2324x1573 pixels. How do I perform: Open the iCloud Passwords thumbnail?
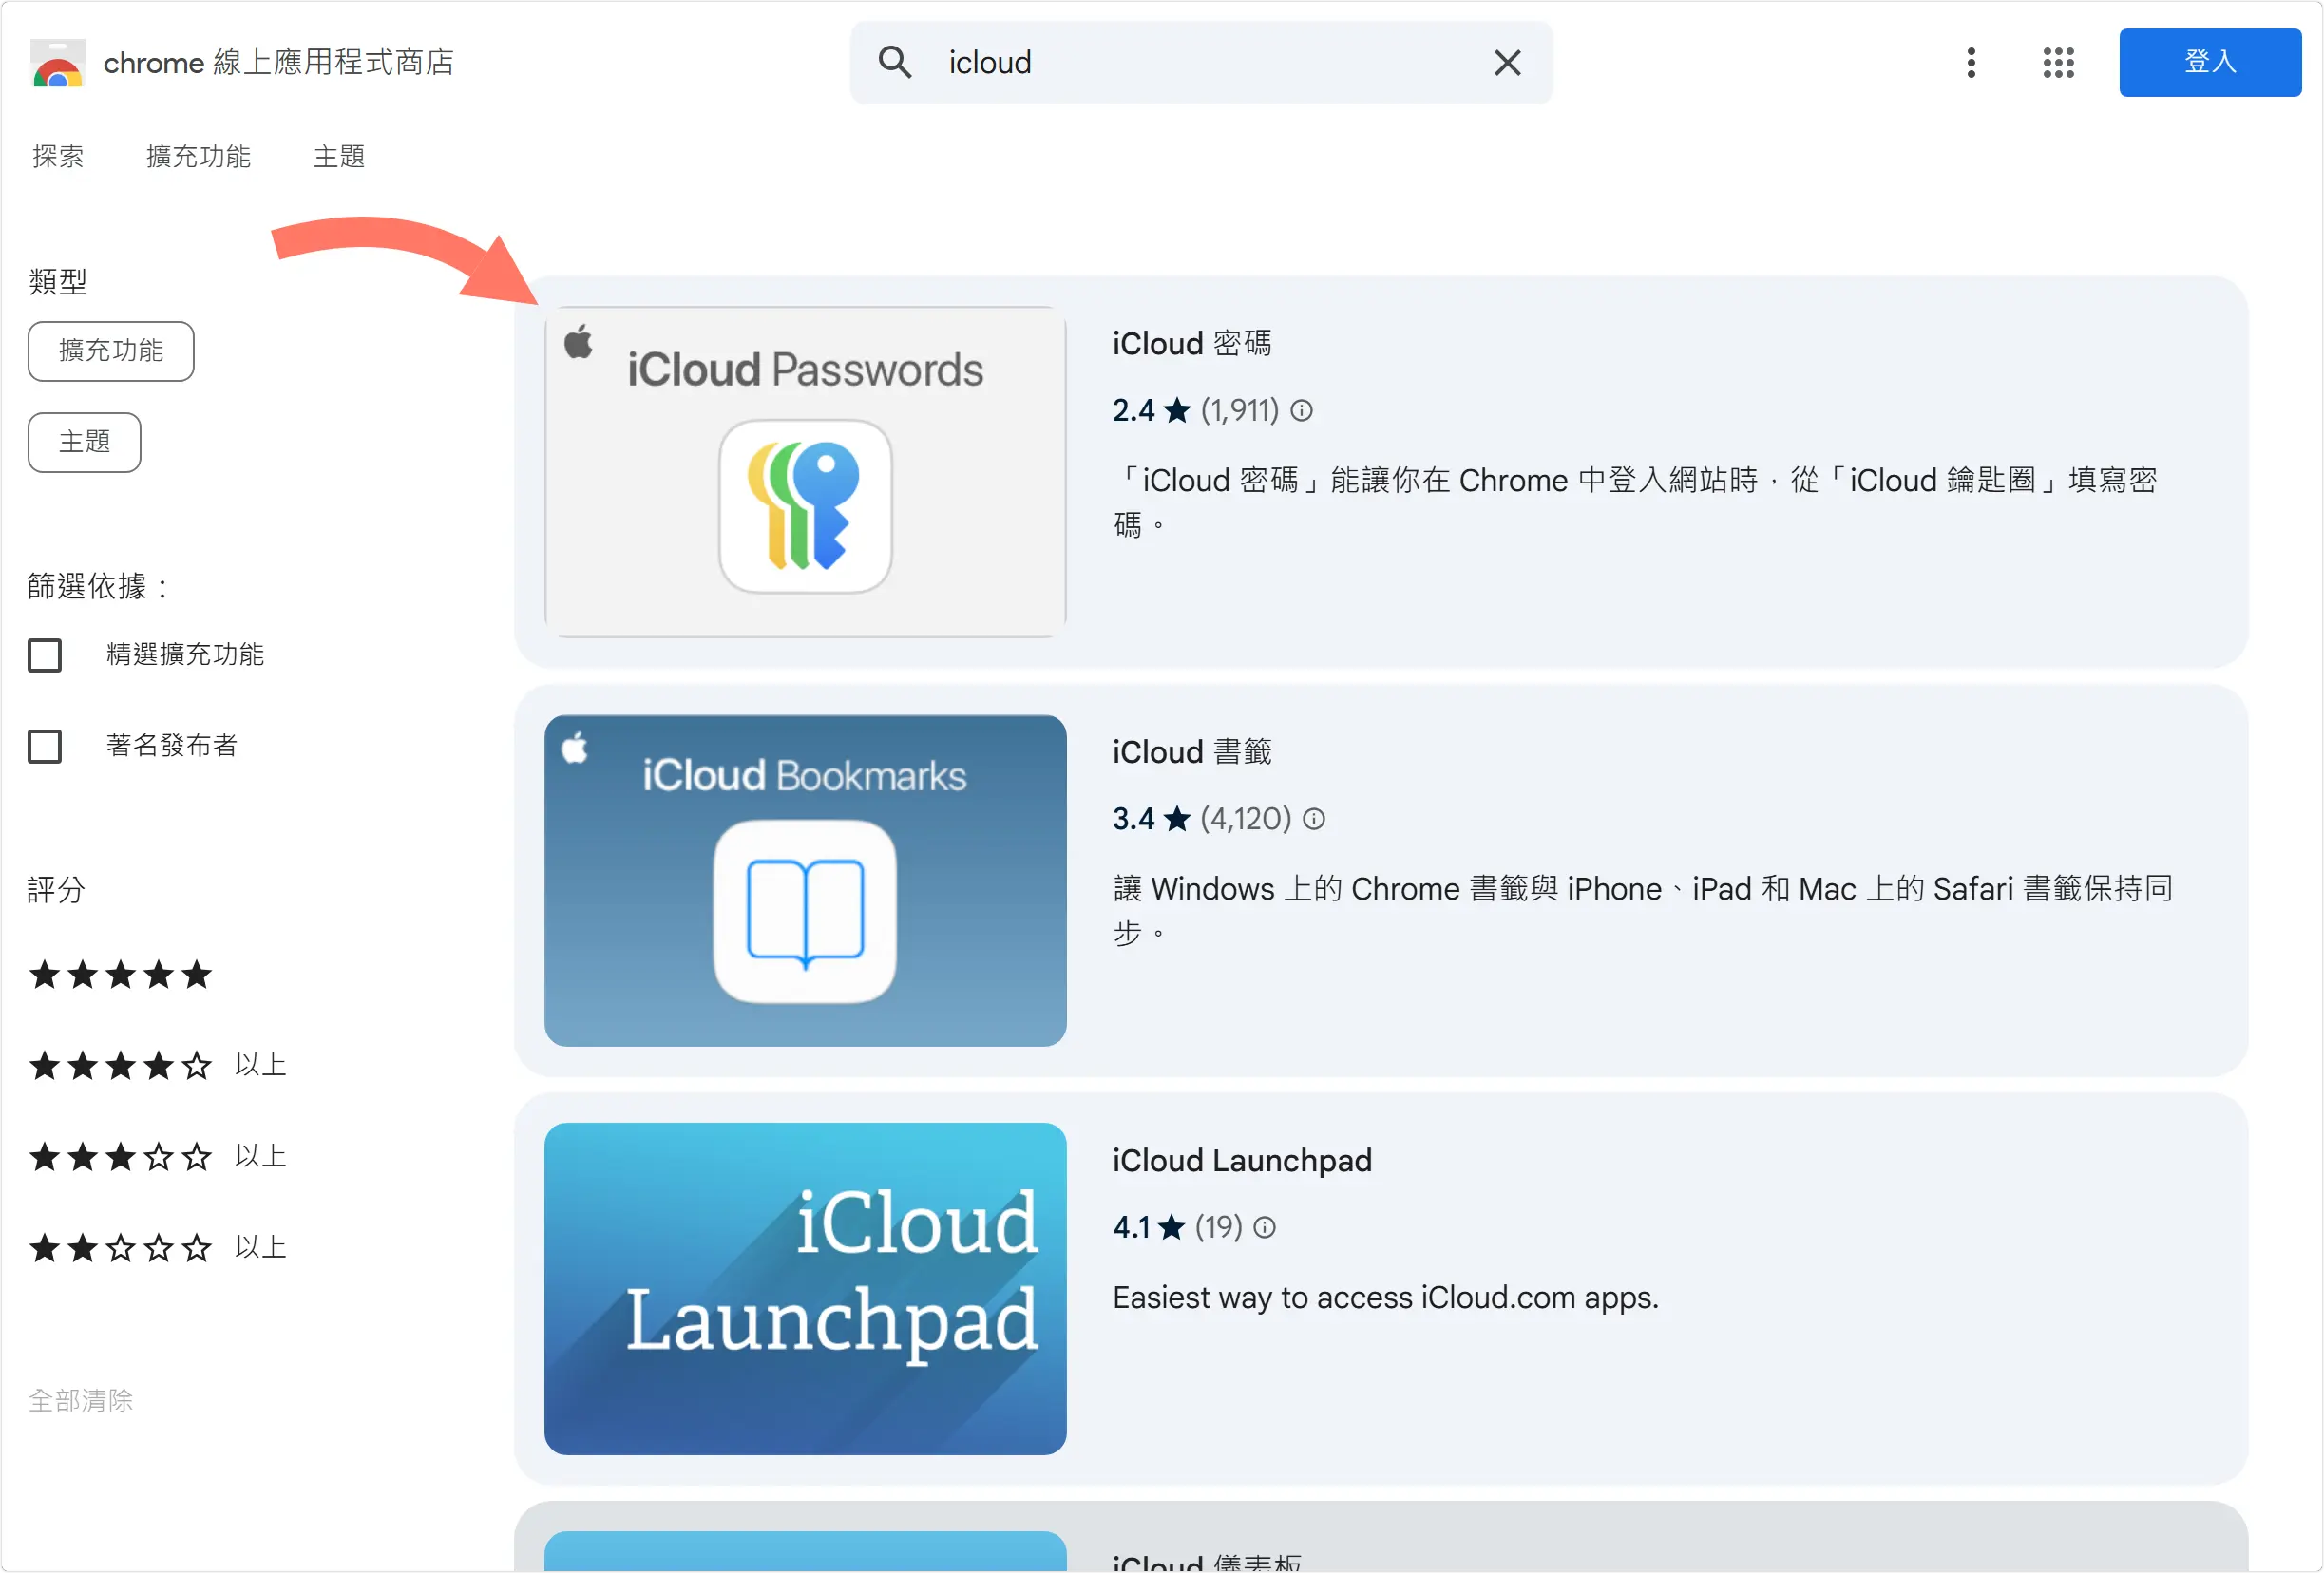[805, 471]
